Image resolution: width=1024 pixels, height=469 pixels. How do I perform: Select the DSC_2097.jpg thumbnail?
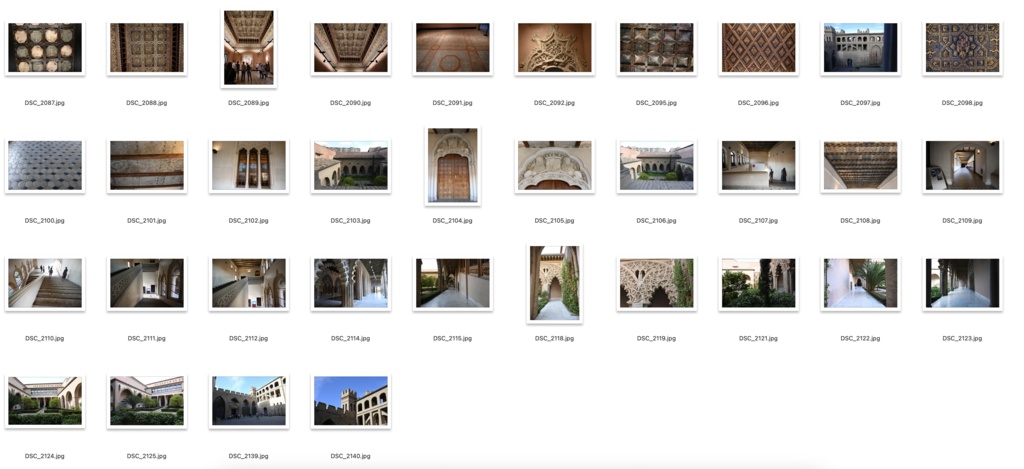coord(860,48)
